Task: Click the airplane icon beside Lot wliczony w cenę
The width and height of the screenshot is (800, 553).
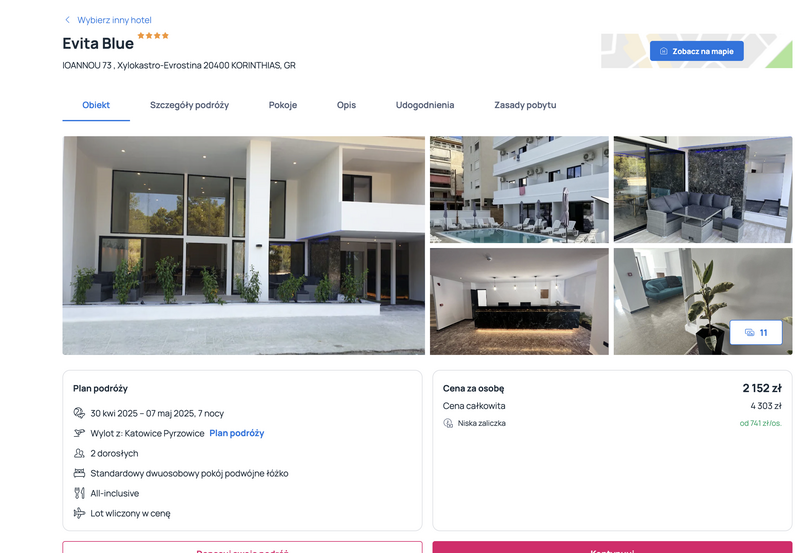Action: [79, 513]
